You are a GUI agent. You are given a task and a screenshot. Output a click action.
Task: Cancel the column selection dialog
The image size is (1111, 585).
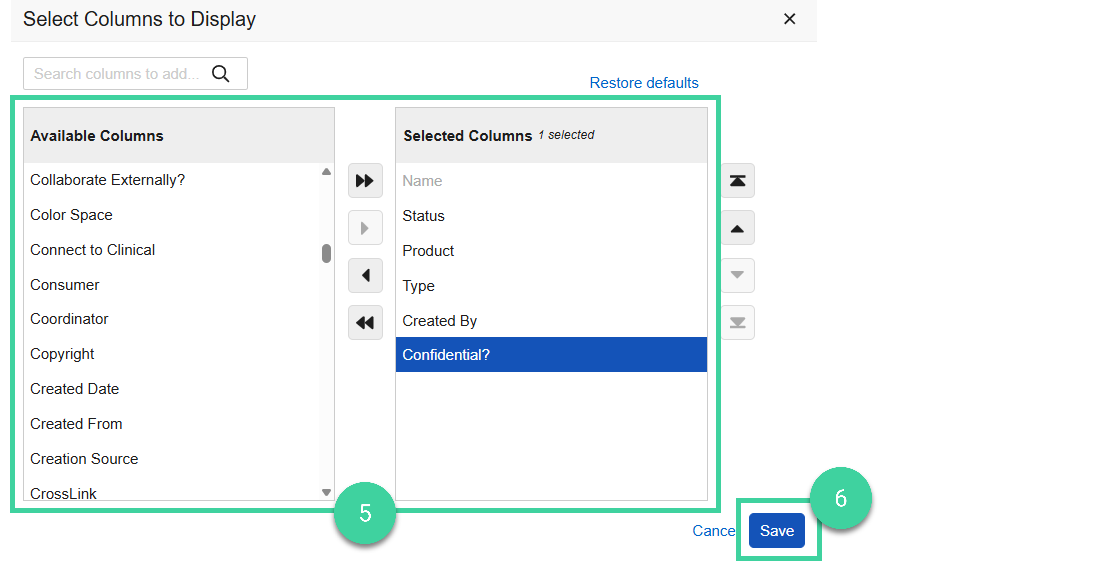[x=714, y=530]
